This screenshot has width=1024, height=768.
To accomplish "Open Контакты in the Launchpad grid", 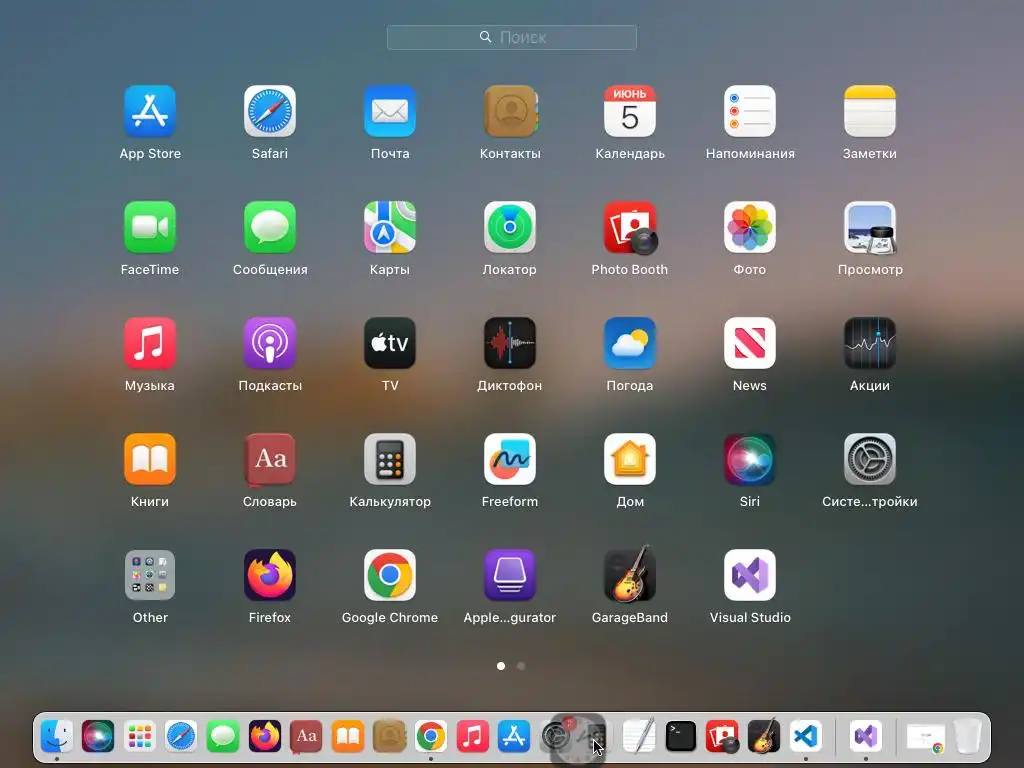I will [510, 111].
